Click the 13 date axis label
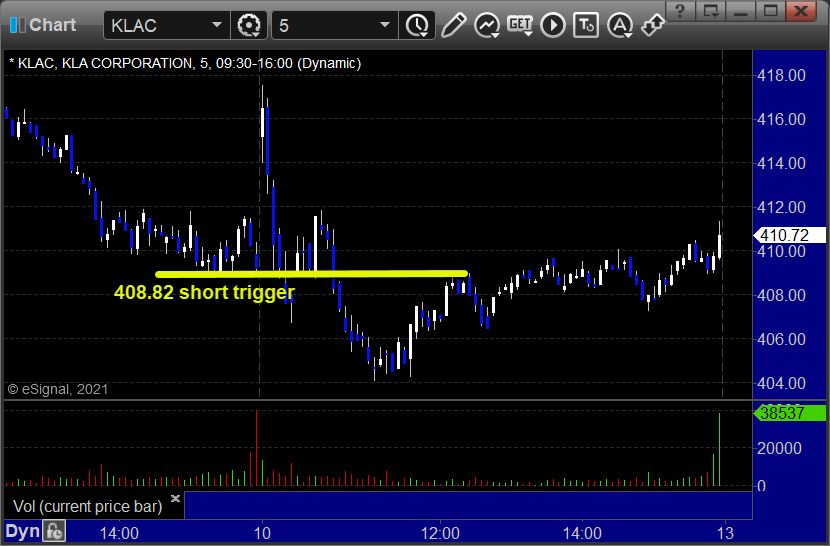This screenshot has height=546, width=830. (725, 533)
